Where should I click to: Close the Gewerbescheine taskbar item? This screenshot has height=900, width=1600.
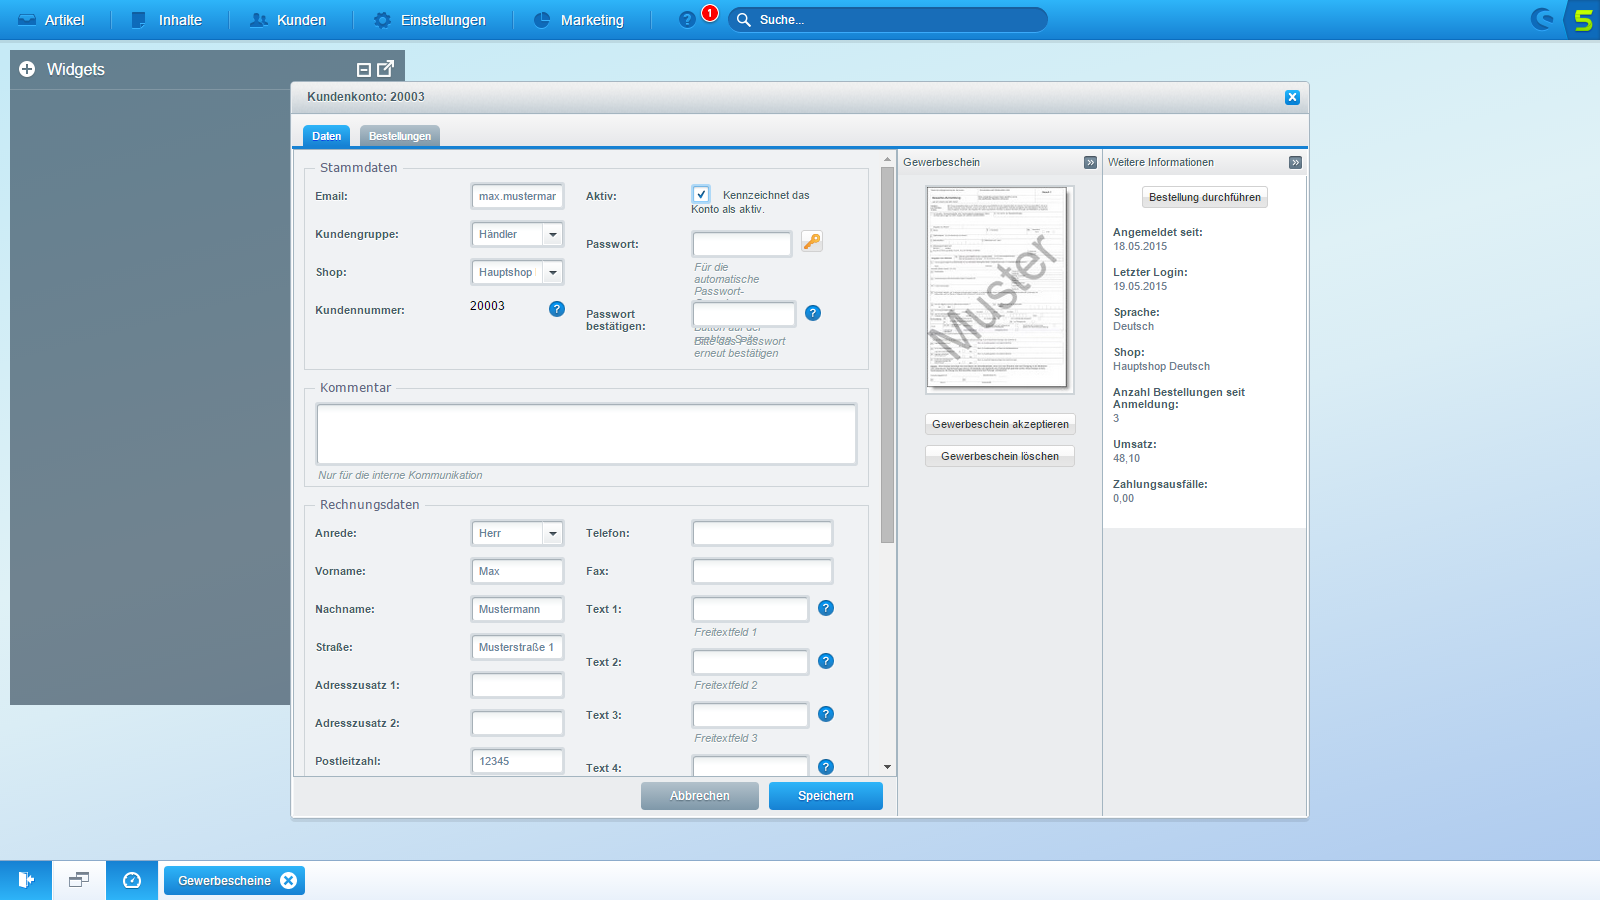click(289, 881)
